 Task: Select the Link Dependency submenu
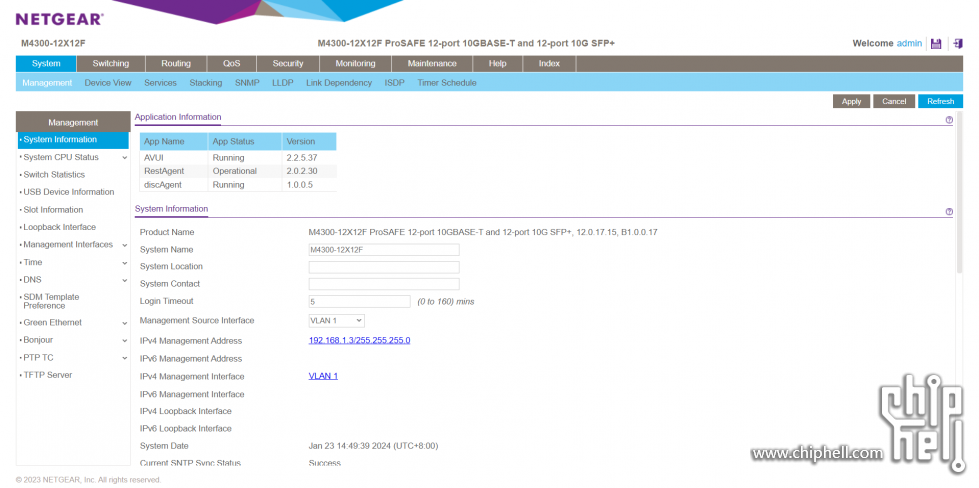pos(339,82)
